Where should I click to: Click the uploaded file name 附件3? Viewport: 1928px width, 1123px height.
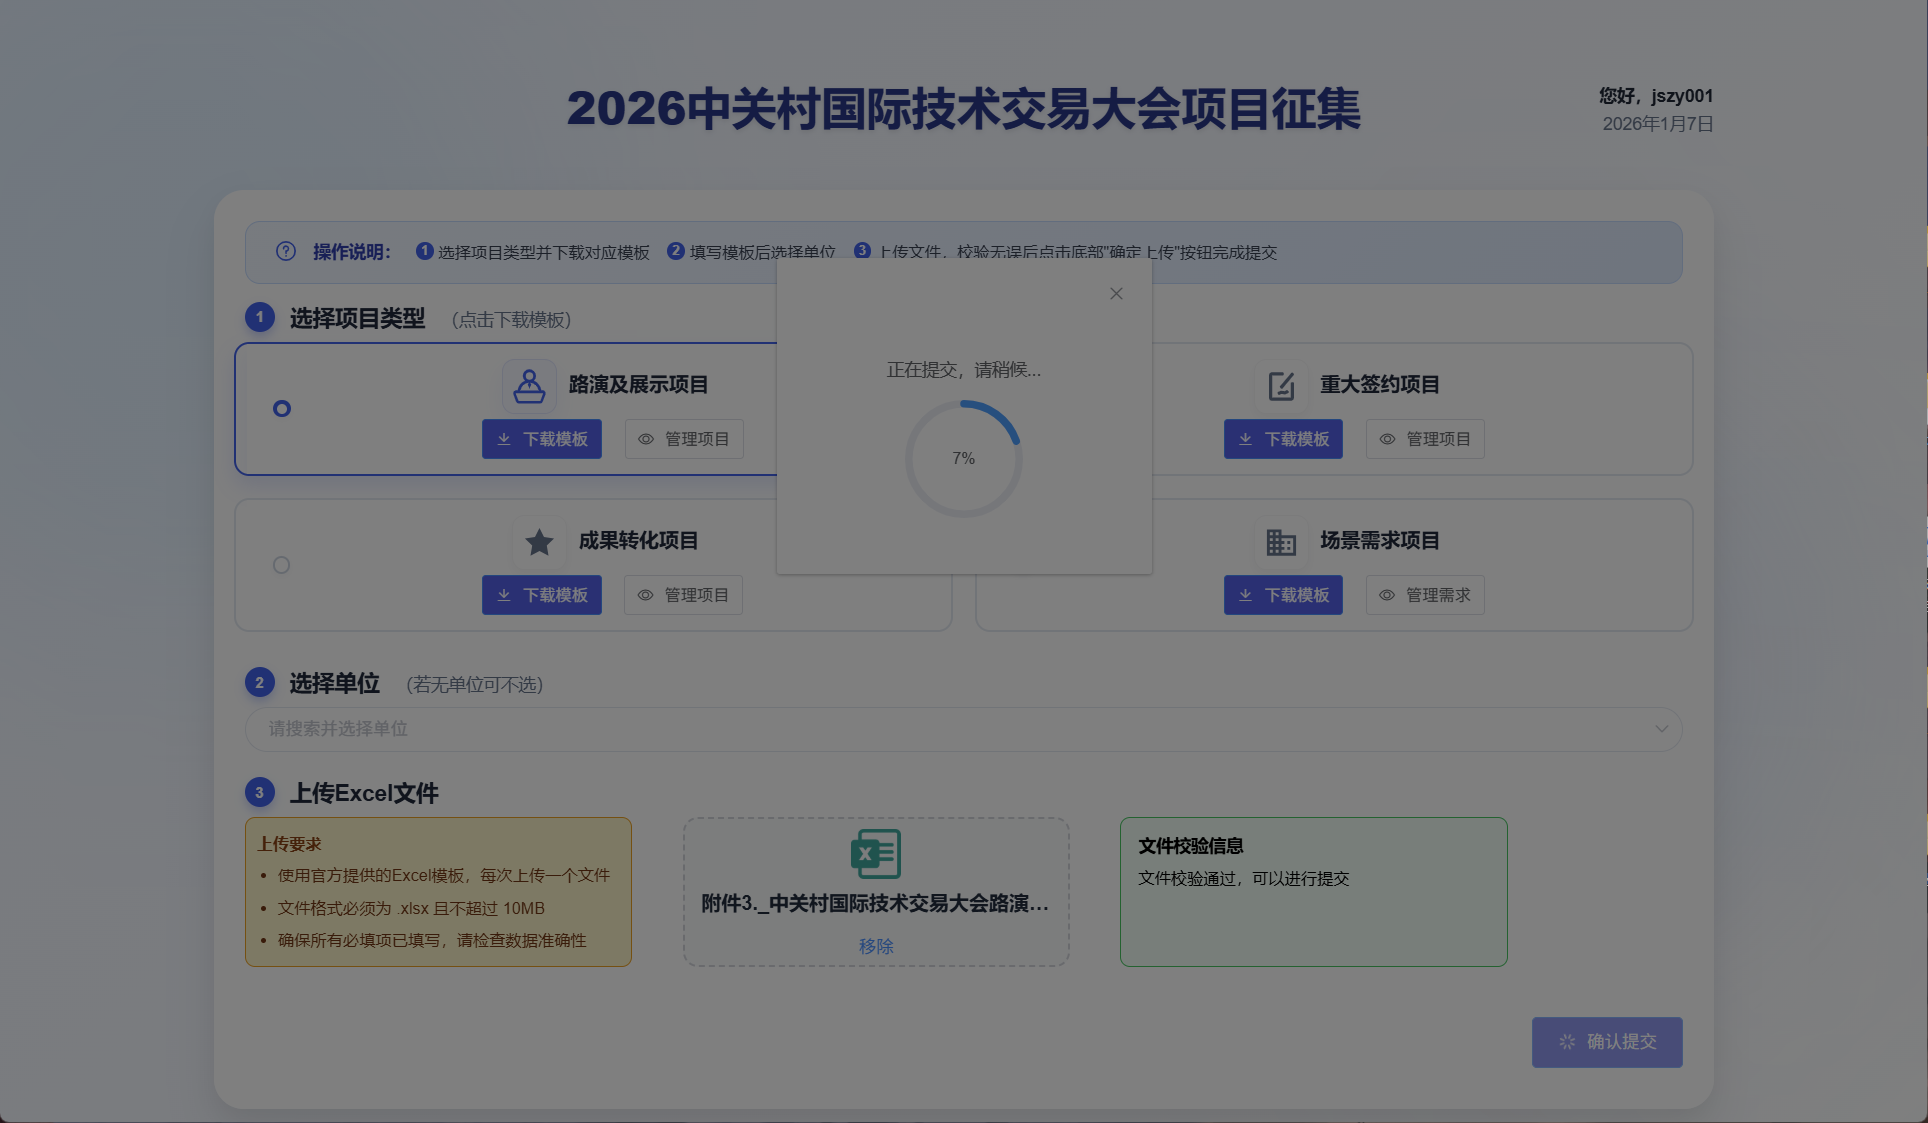875,904
